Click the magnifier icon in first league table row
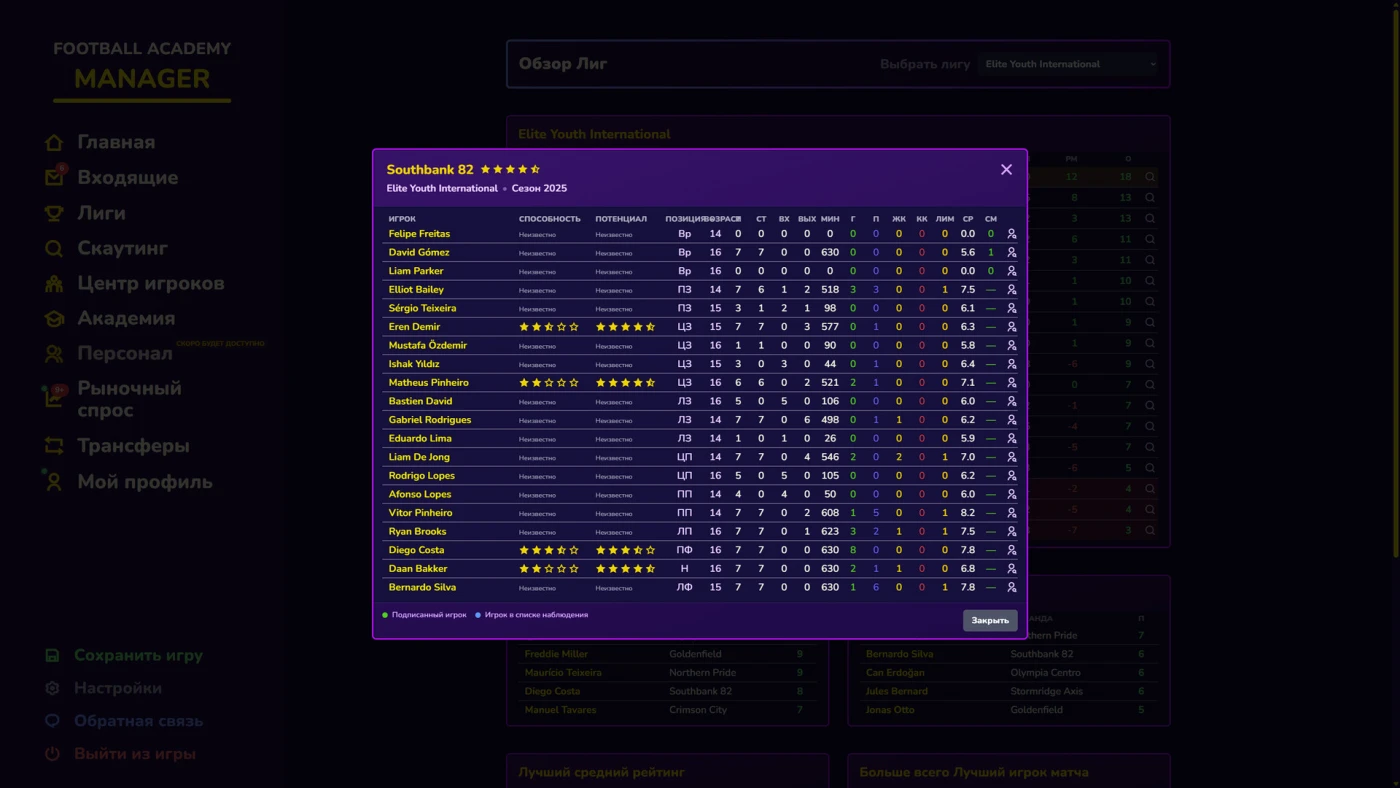This screenshot has width=1400, height=788. point(1150,177)
